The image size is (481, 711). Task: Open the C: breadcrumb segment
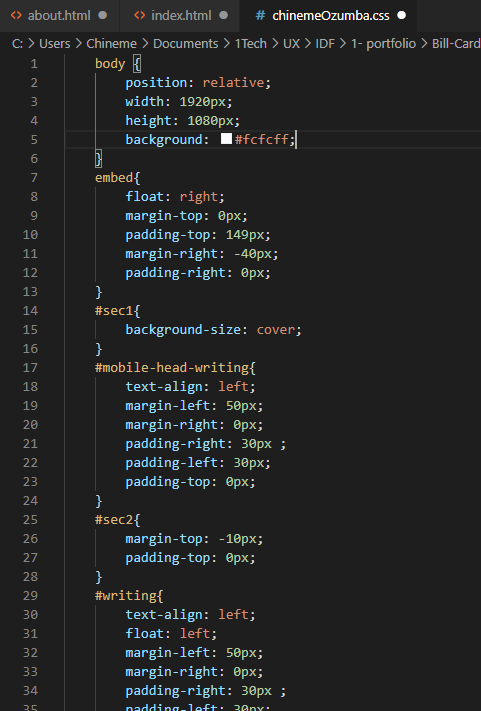18,44
